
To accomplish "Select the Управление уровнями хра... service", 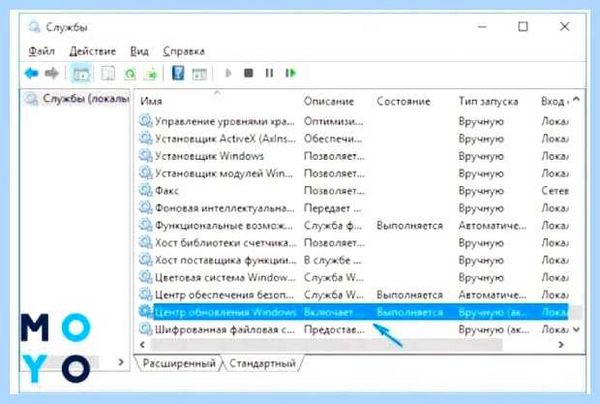I will [225, 121].
